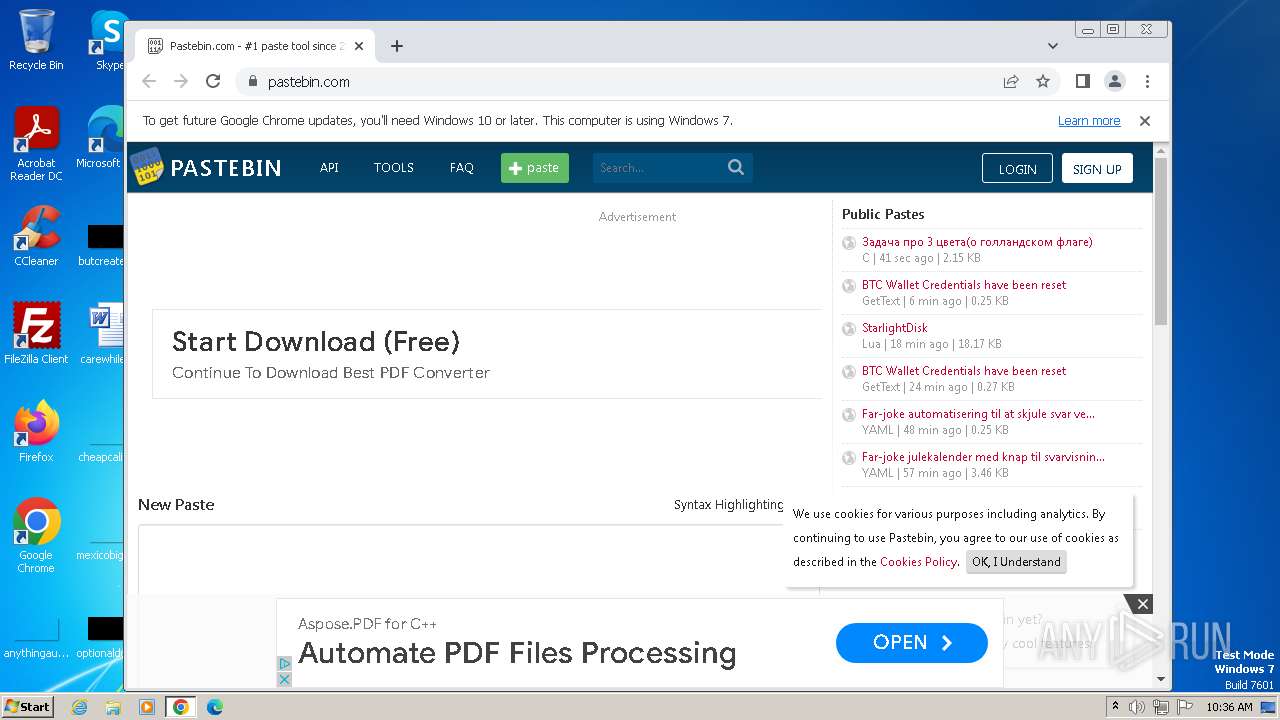Click Start Download (Free) ad
The height and width of the screenshot is (720, 1280).
click(316, 342)
